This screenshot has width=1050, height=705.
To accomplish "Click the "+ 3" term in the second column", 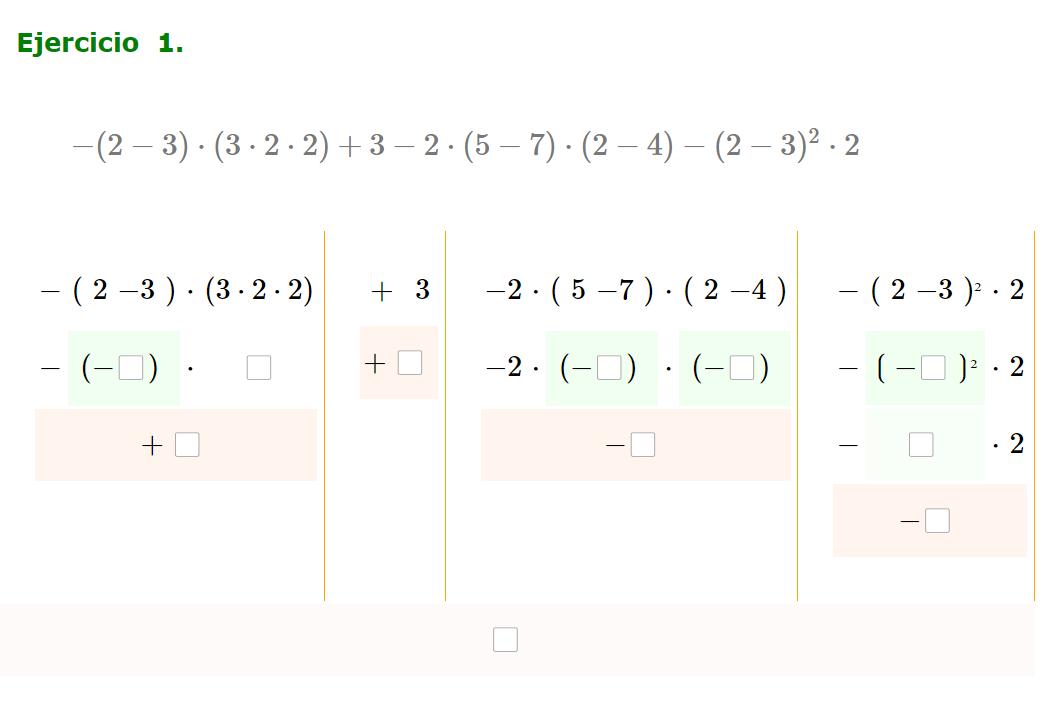I will tap(400, 291).
